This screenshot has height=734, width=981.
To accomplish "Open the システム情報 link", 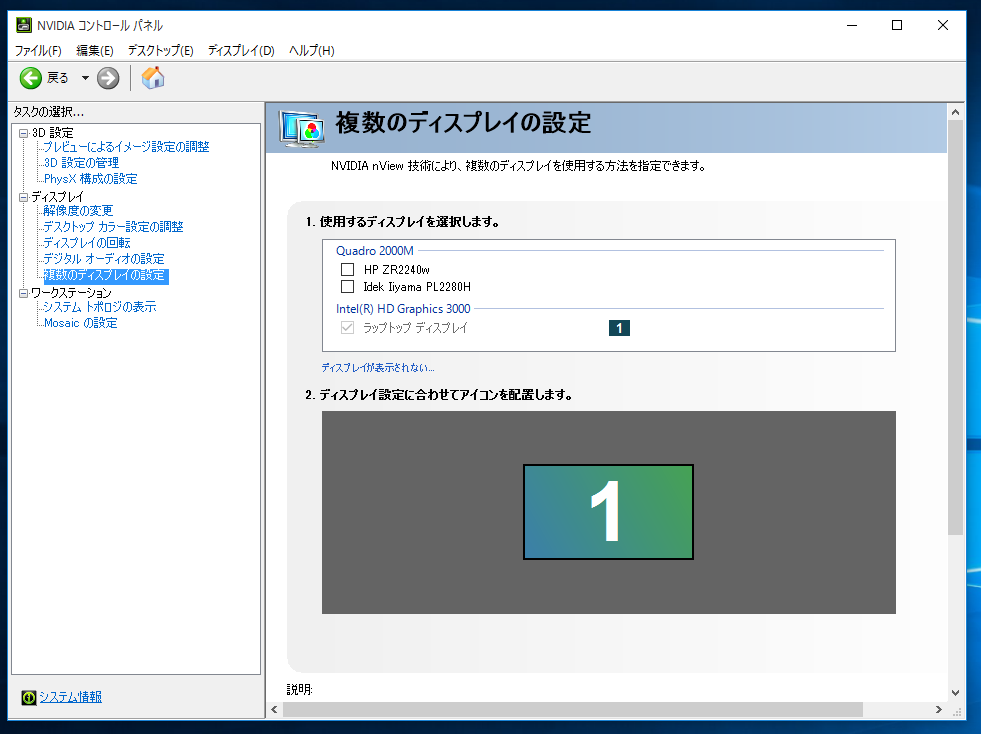I will tap(71, 697).
